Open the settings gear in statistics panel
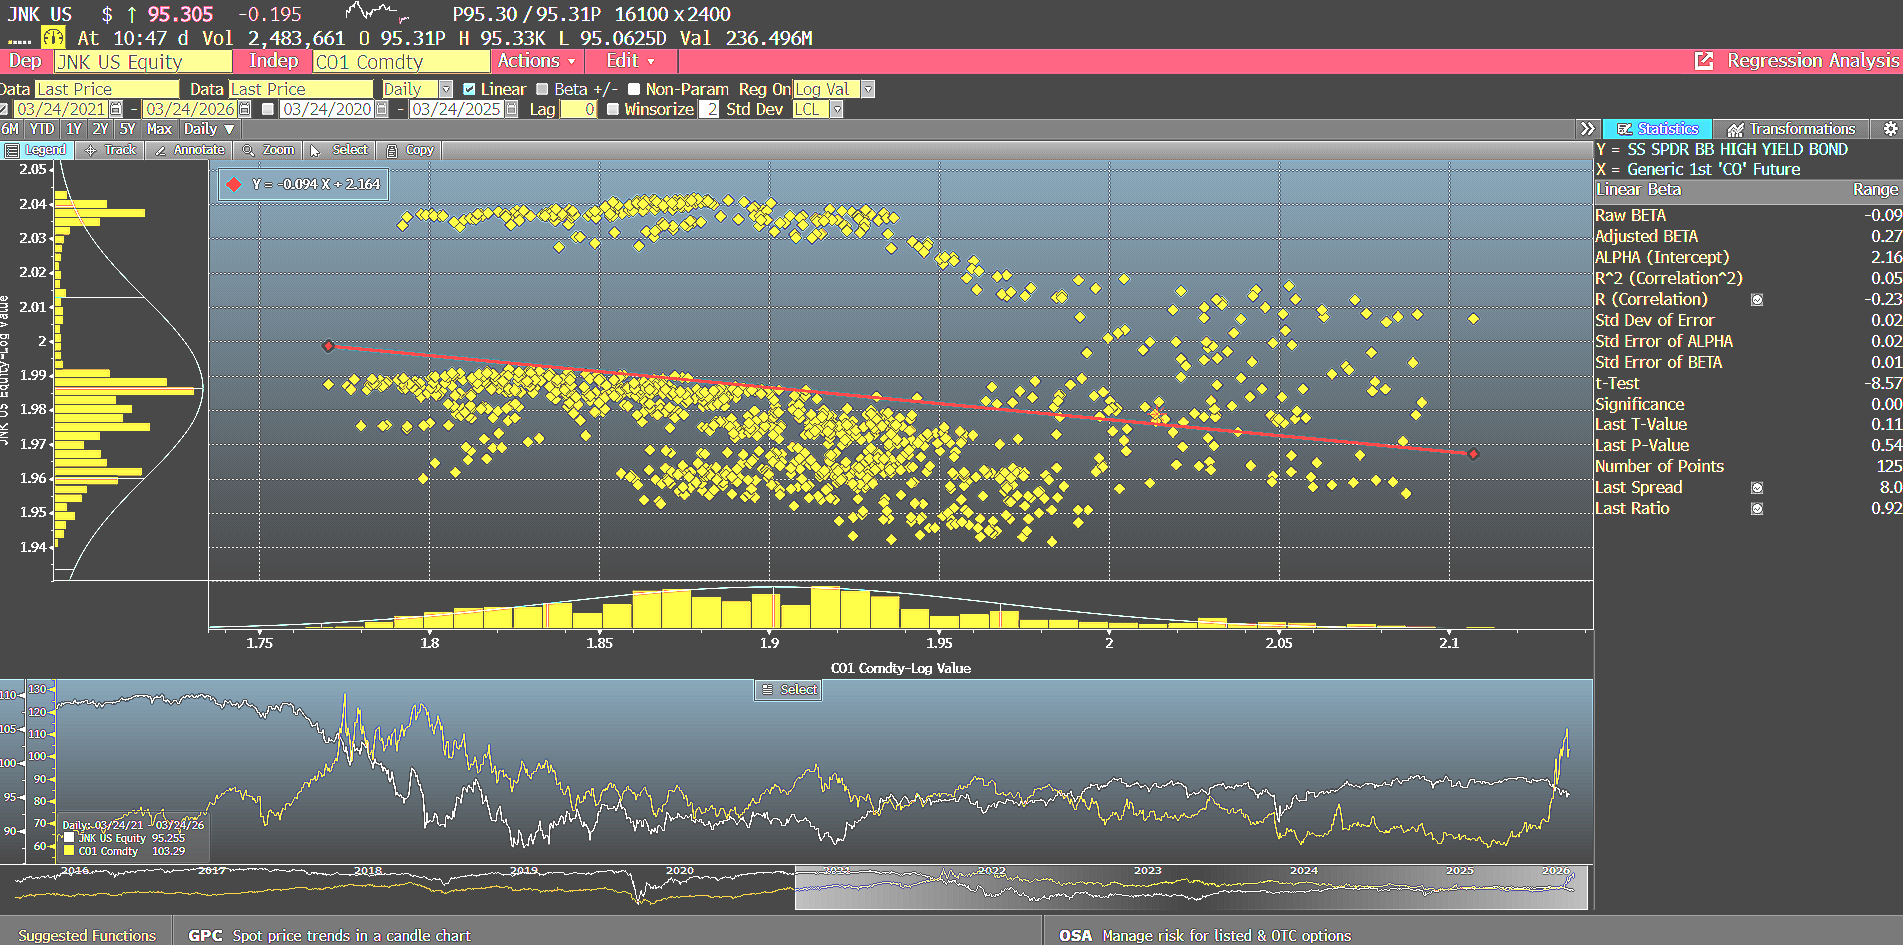1903x945 pixels. (x=1890, y=129)
